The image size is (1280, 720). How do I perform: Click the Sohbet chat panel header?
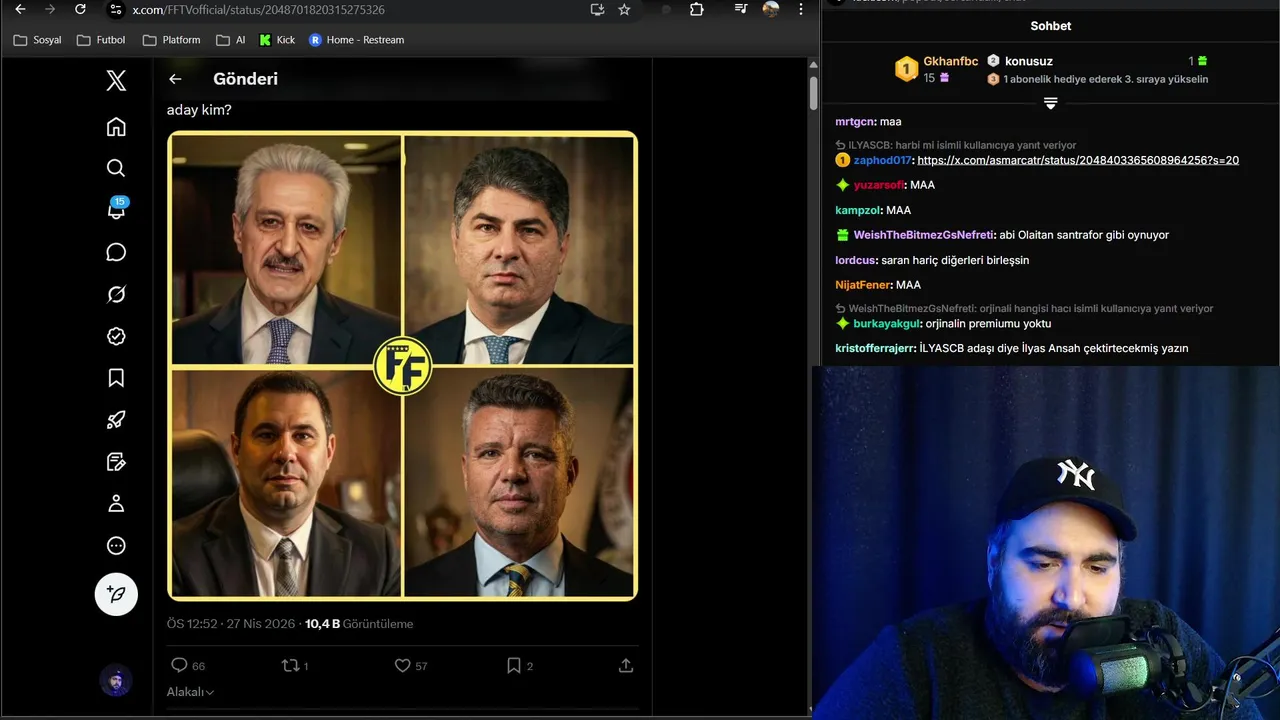[1050, 26]
